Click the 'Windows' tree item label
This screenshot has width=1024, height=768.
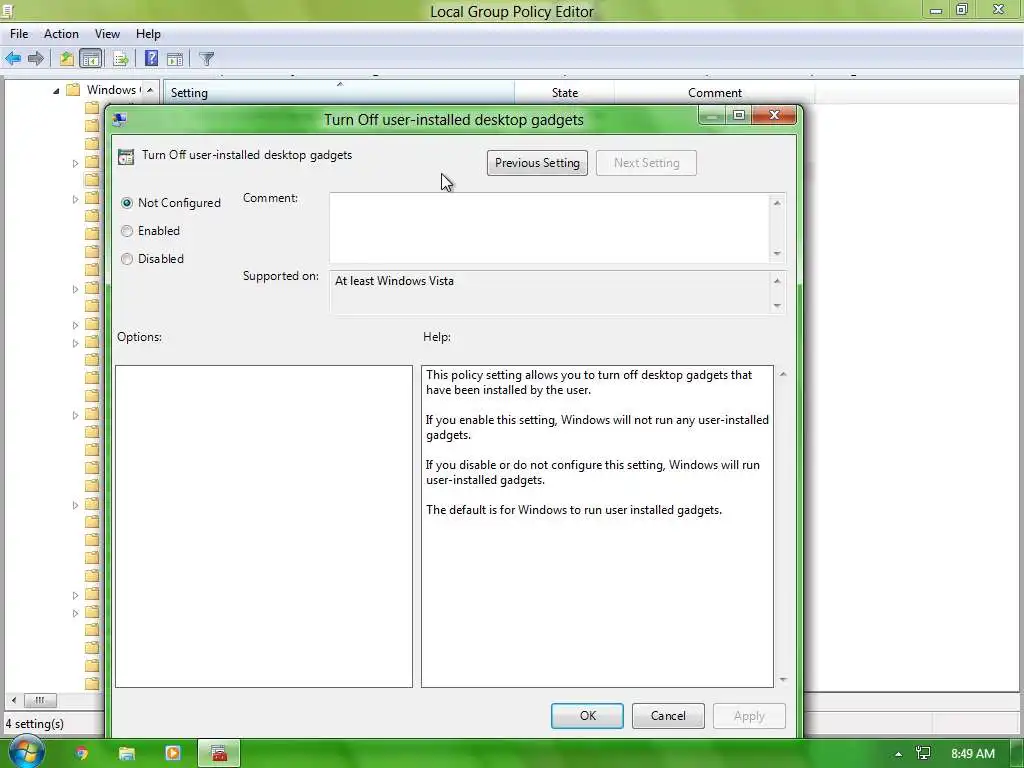(112, 89)
